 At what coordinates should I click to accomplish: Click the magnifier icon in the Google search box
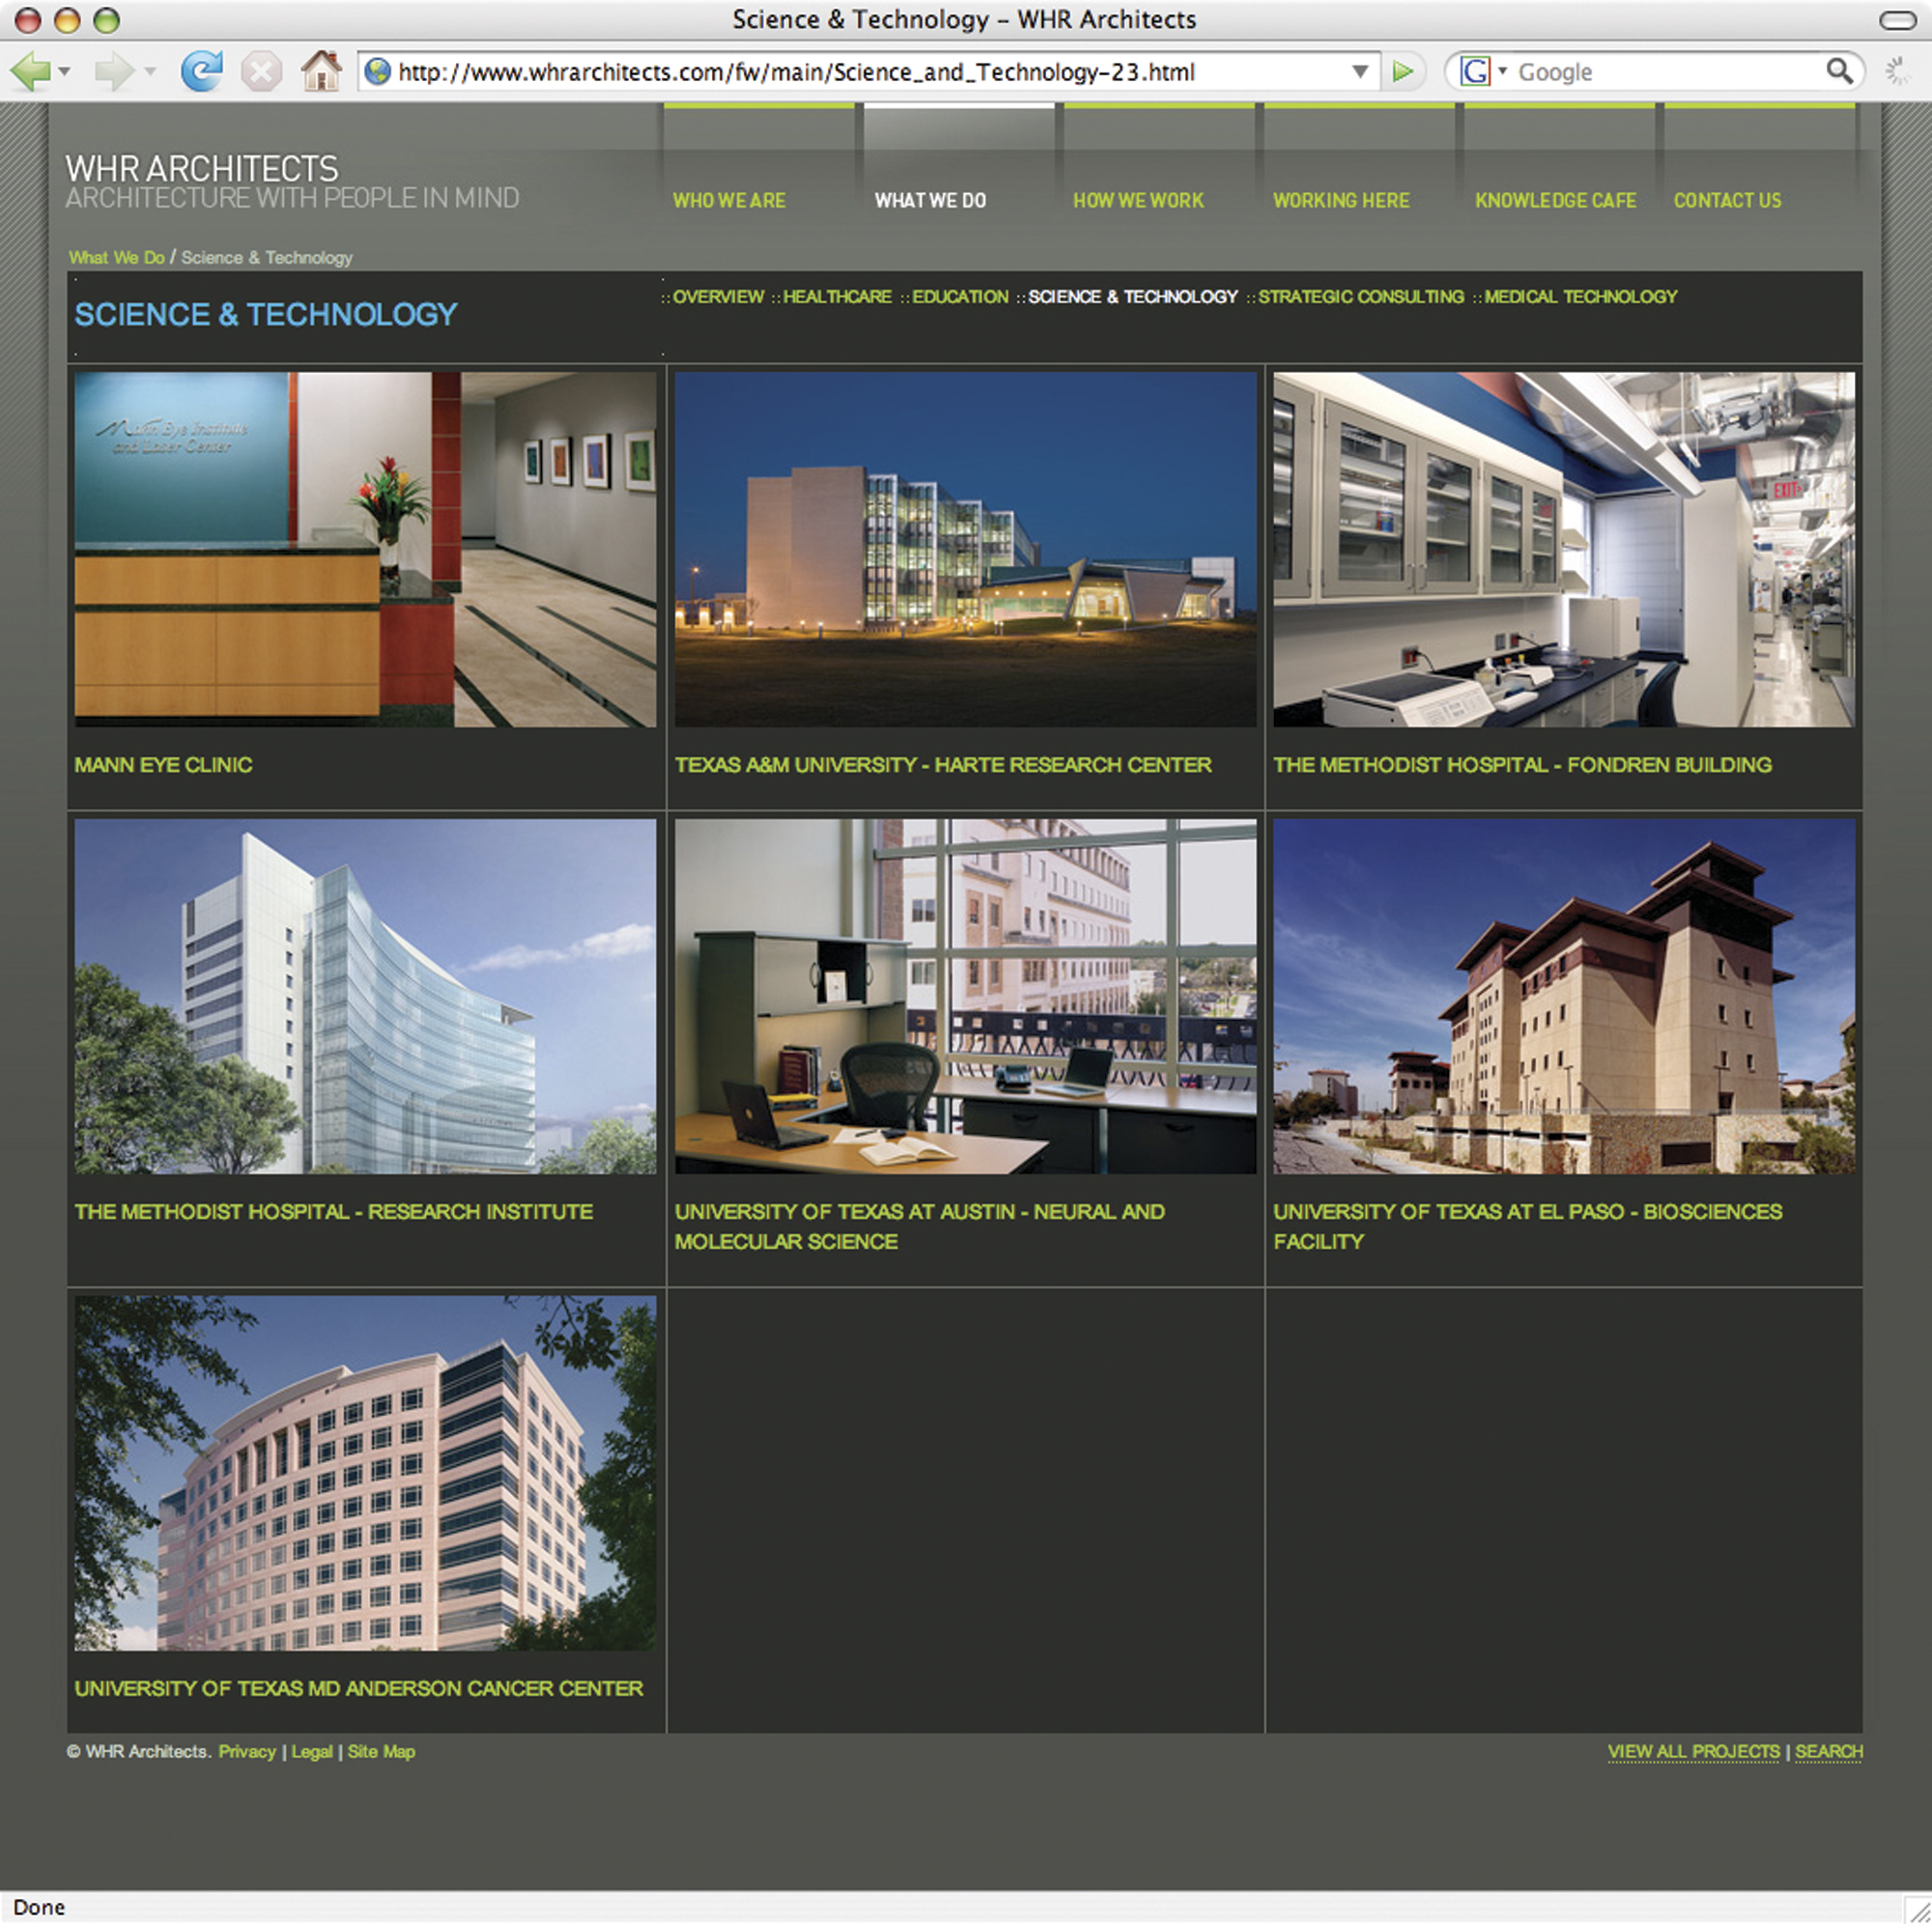(x=1840, y=70)
